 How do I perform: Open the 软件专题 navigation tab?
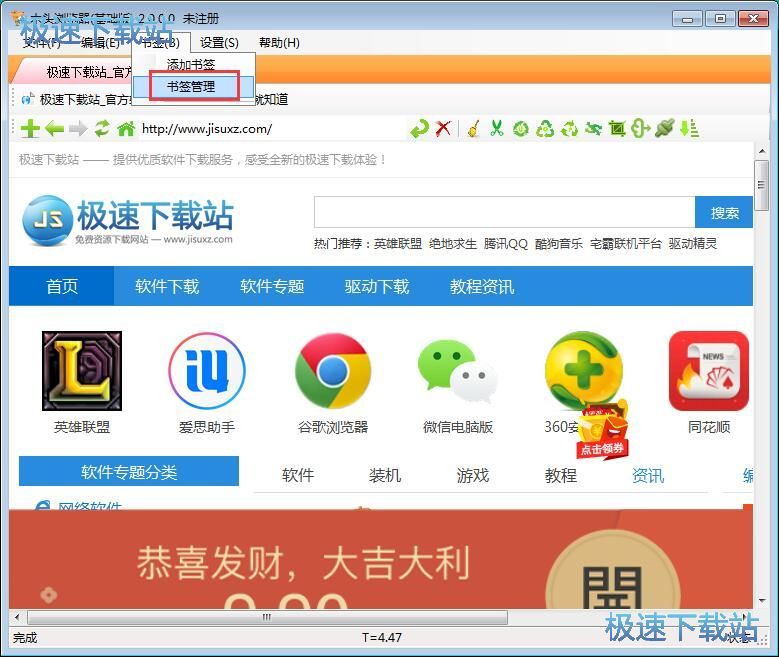272,286
